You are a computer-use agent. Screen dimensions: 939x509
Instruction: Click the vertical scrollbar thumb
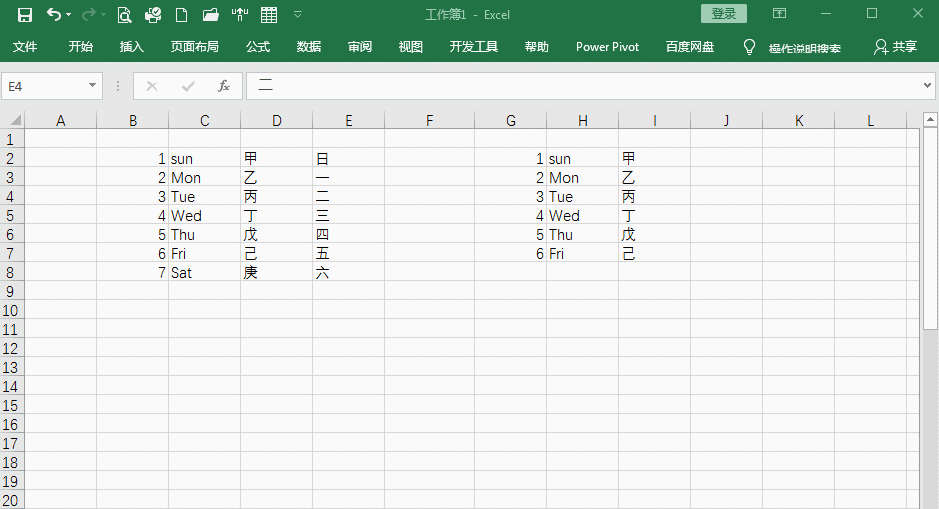pos(930,228)
